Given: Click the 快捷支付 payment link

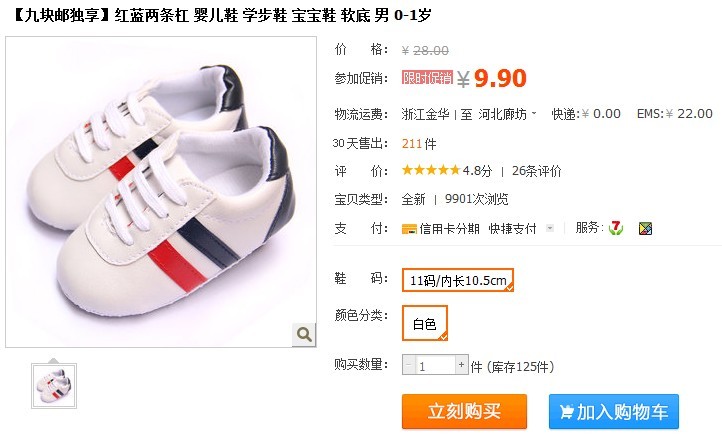Looking at the screenshot, I should 512,228.
